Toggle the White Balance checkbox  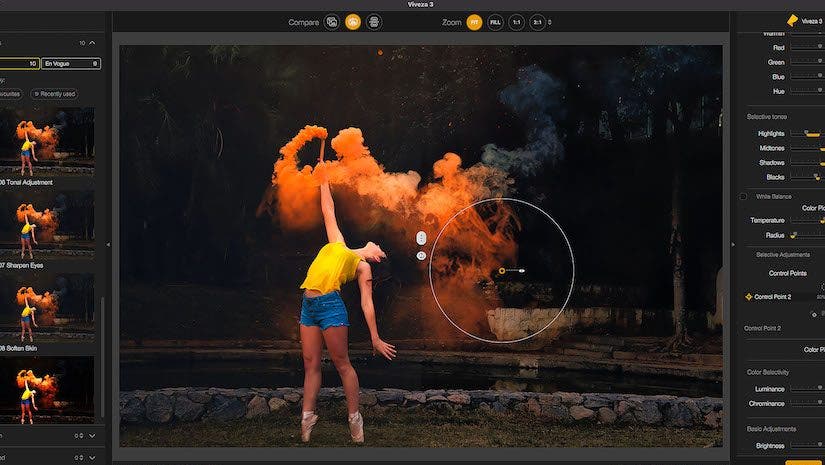(743, 196)
